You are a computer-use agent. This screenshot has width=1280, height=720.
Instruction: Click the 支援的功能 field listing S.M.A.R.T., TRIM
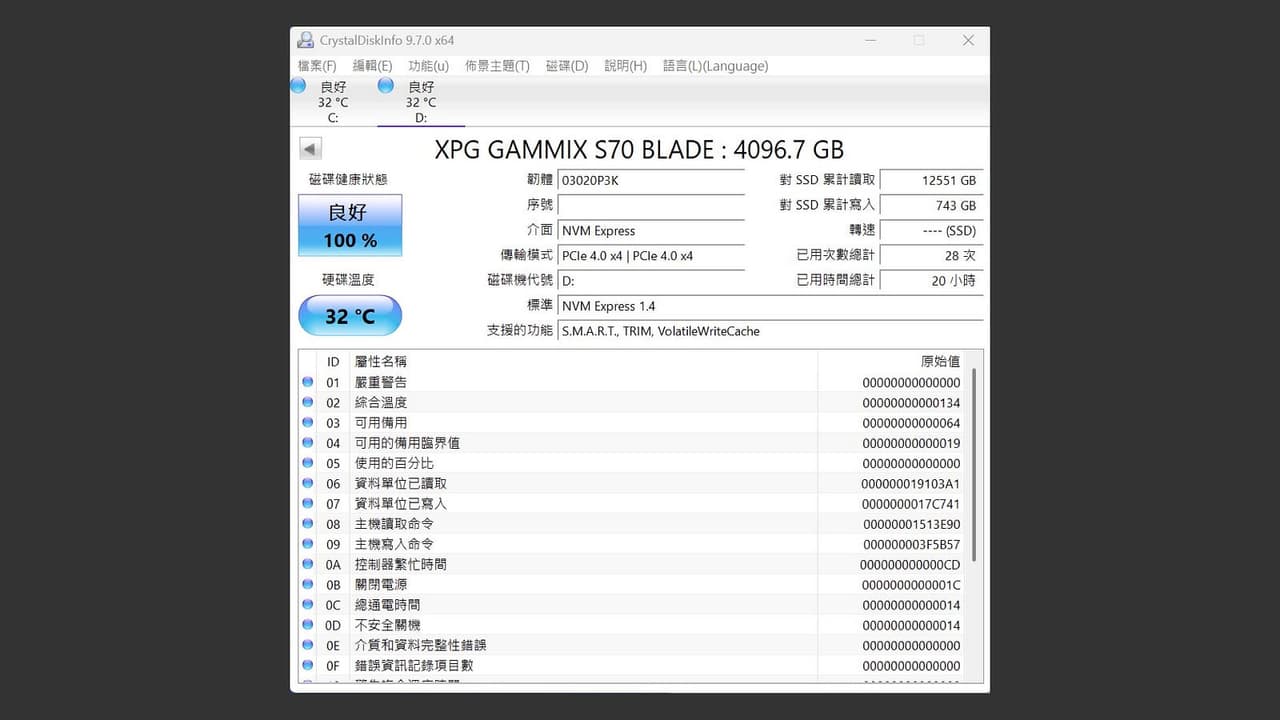(770, 331)
